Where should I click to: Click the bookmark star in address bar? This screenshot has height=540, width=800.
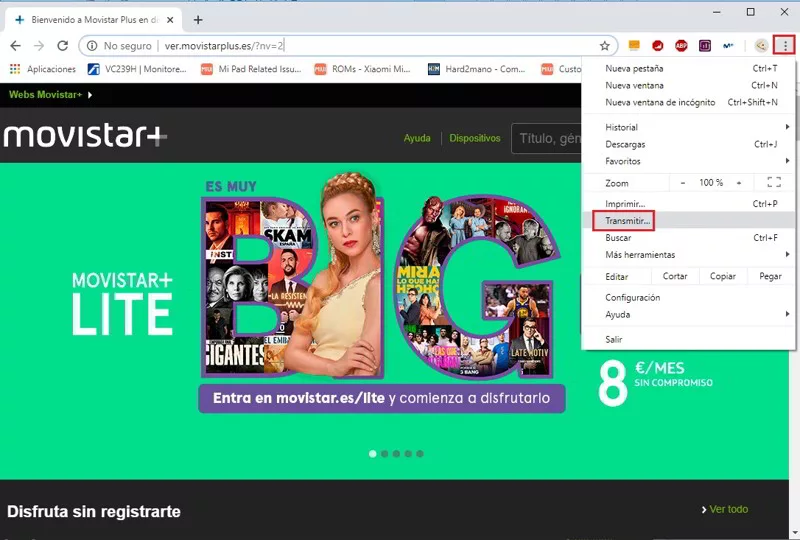tap(605, 46)
